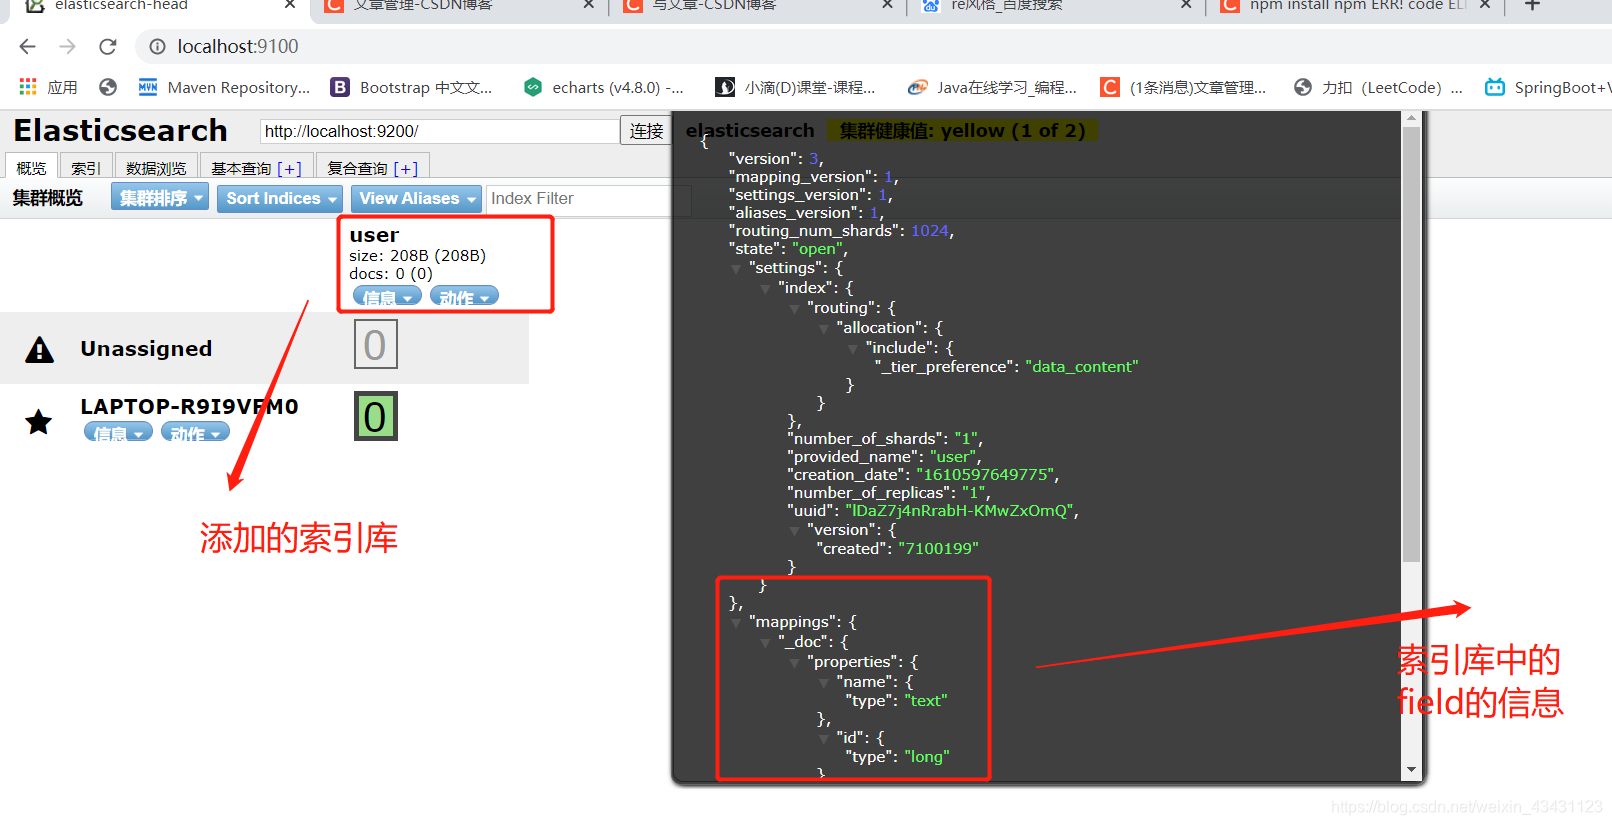The height and width of the screenshot is (825, 1612).
Task: Go back with the browser back arrow
Action: click(27, 46)
